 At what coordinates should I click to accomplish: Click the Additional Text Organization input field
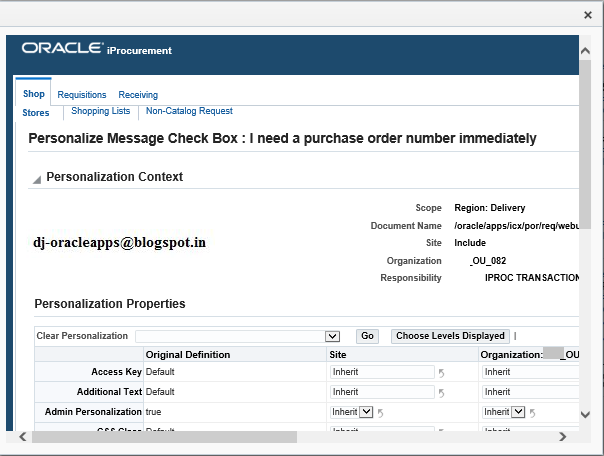pos(530,392)
